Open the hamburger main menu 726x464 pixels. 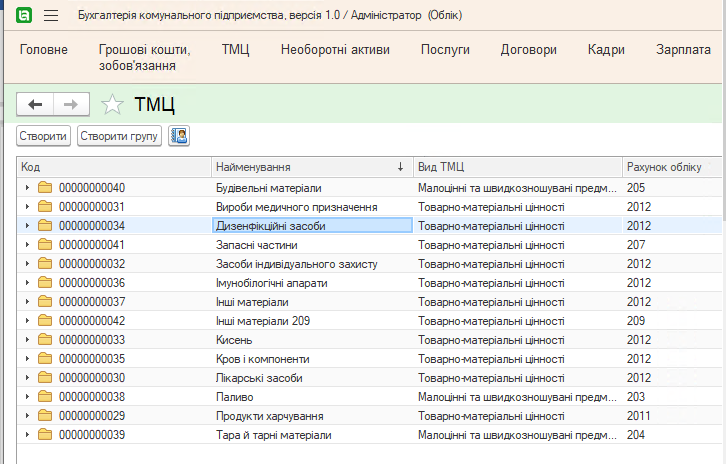[51, 16]
